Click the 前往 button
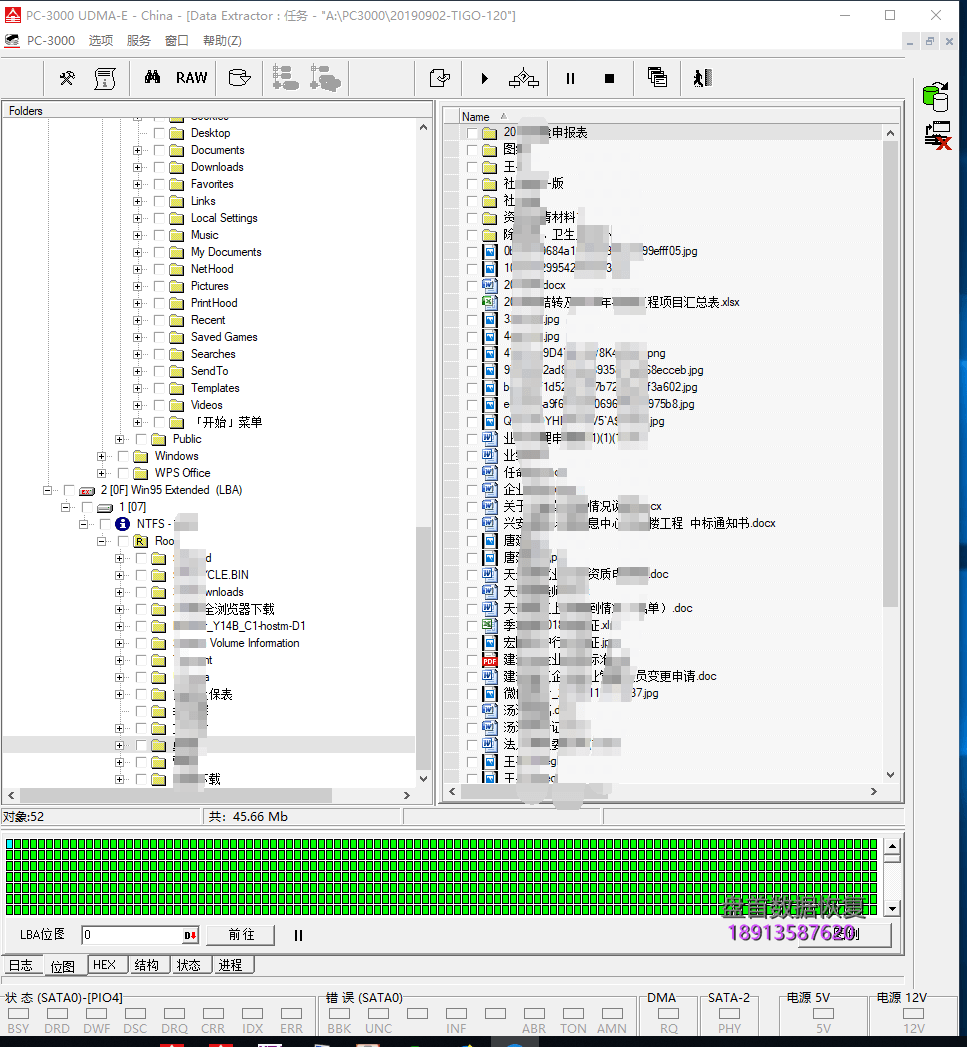This screenshot has width=967, height=1047. click(240, 935)
